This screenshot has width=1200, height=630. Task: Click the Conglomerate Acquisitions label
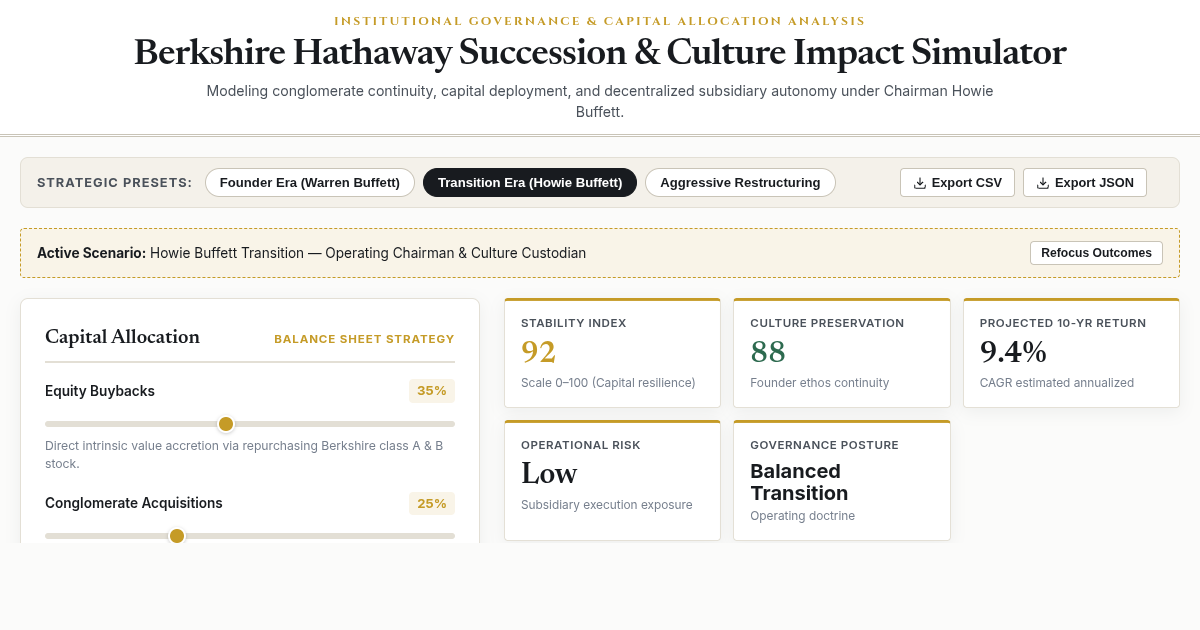point(134,503)
